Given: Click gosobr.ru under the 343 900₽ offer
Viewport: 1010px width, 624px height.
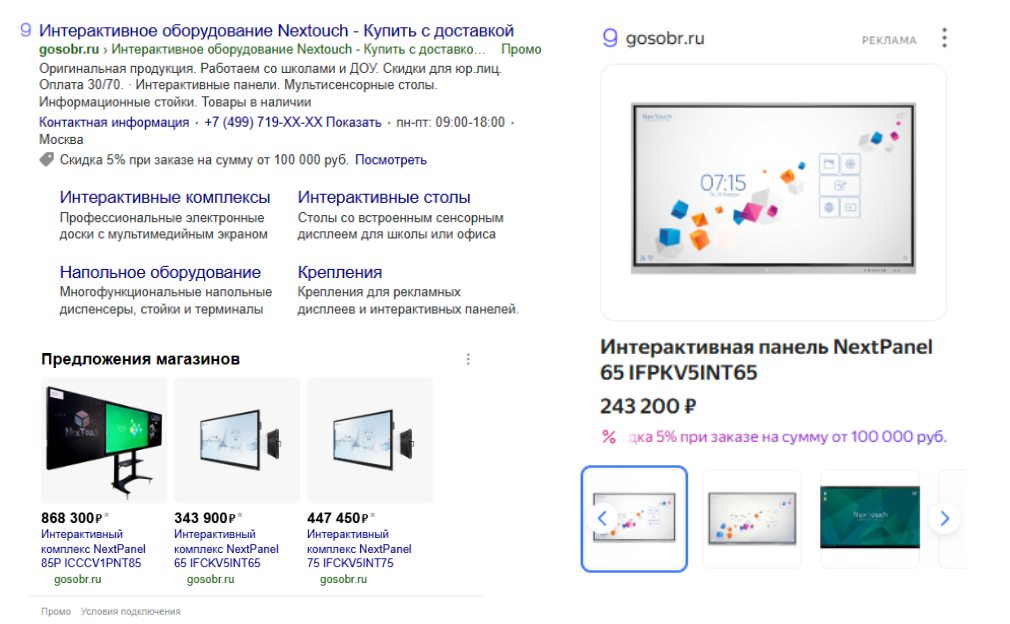Looking at the screenshot, I should coord(211,580).
